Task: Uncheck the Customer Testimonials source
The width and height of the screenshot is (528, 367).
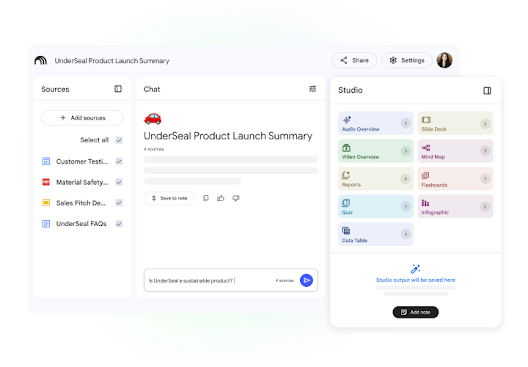Action: (119, 162)
